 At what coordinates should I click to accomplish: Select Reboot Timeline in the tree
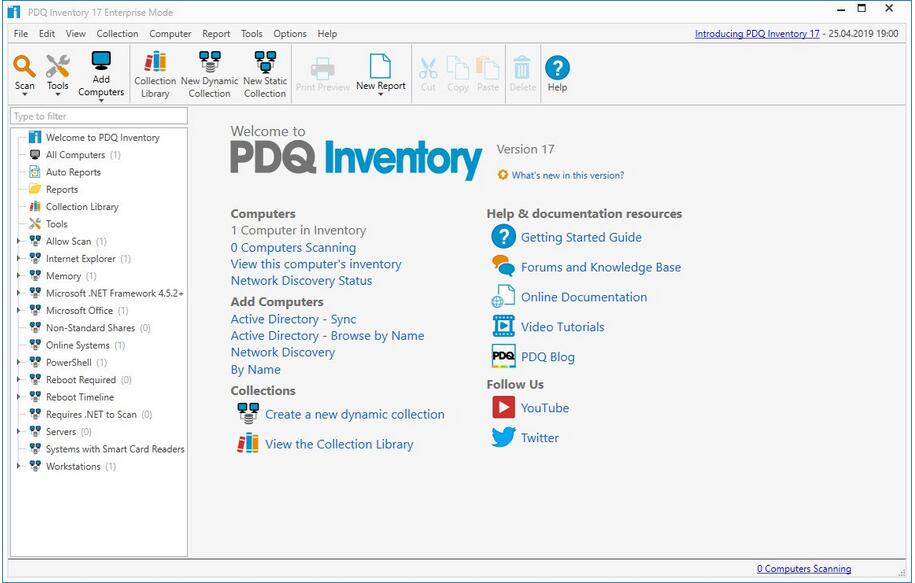click(80, 397)
